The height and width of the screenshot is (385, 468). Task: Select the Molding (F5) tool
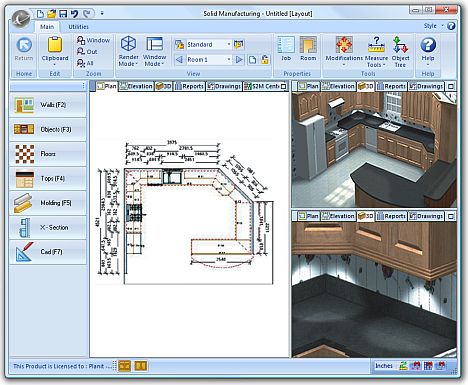pyautogui.click(x=48, y=203)
